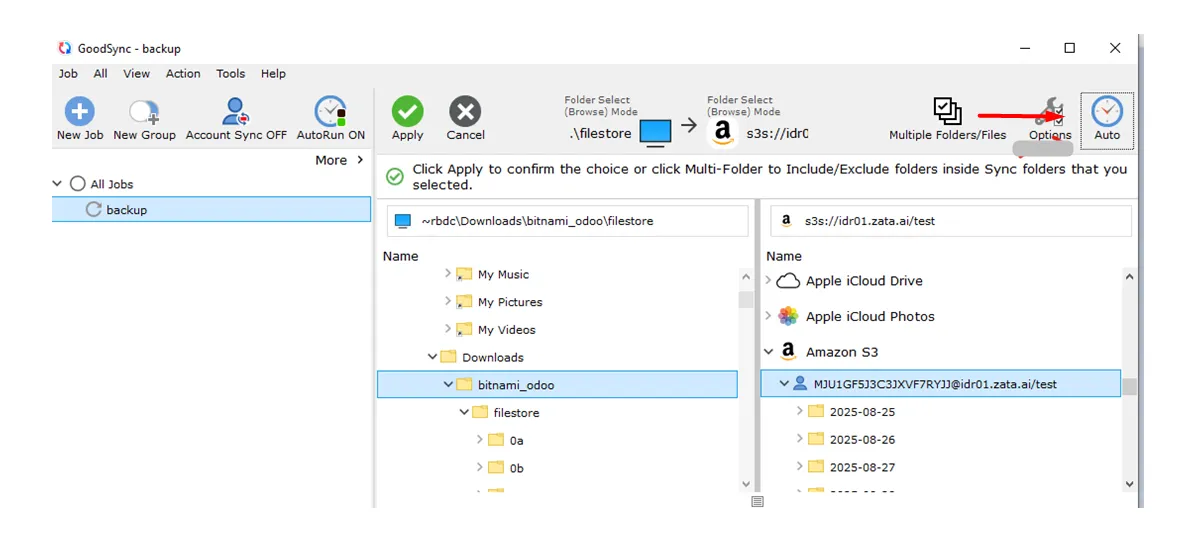
Task: Open the All menu
Action: tap(101, 74)
